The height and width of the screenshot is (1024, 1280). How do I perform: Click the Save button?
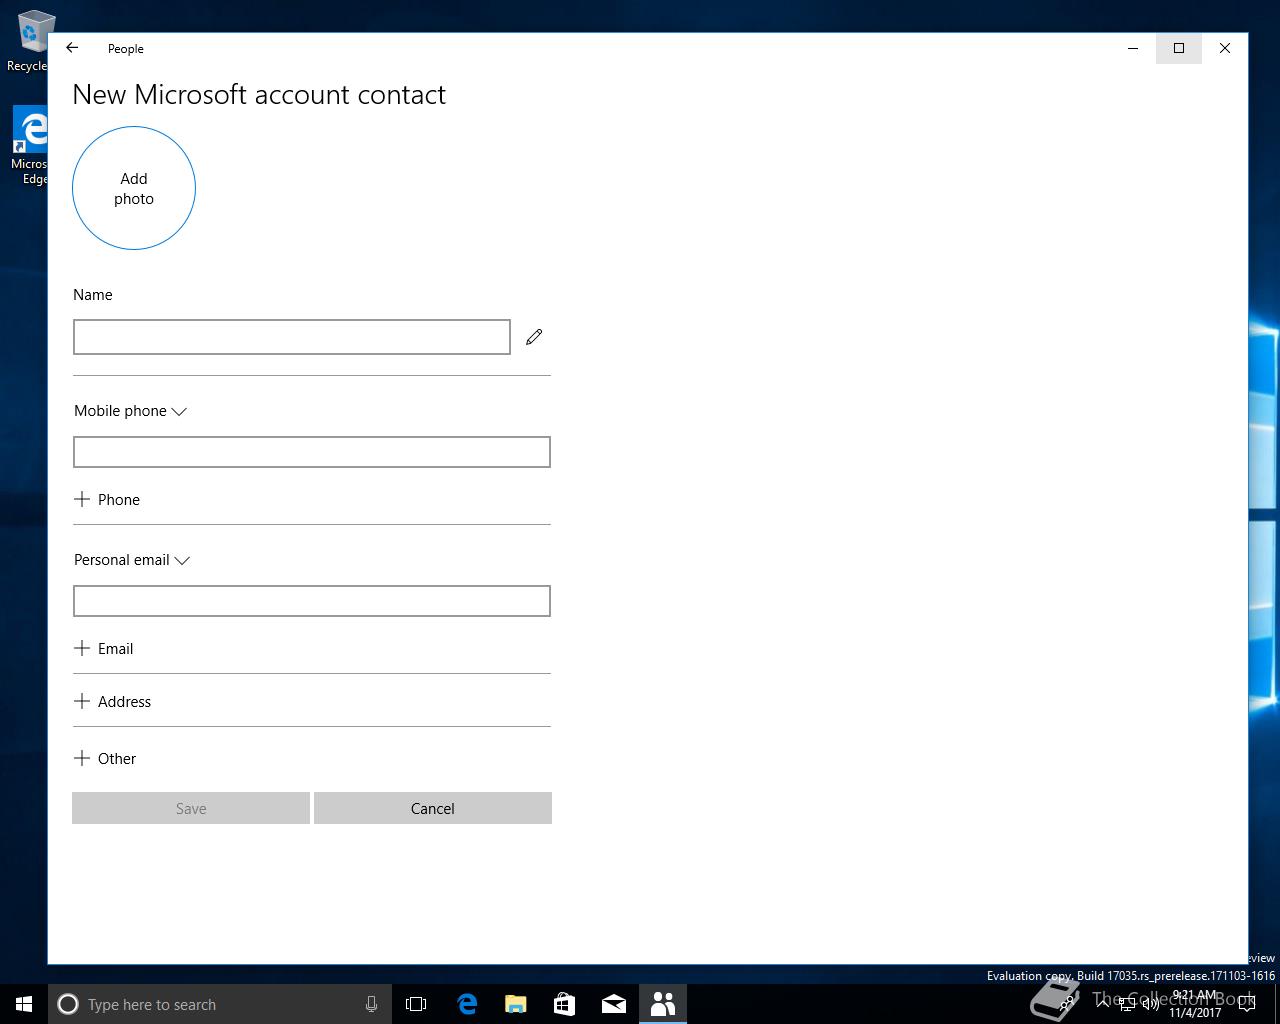191,808
